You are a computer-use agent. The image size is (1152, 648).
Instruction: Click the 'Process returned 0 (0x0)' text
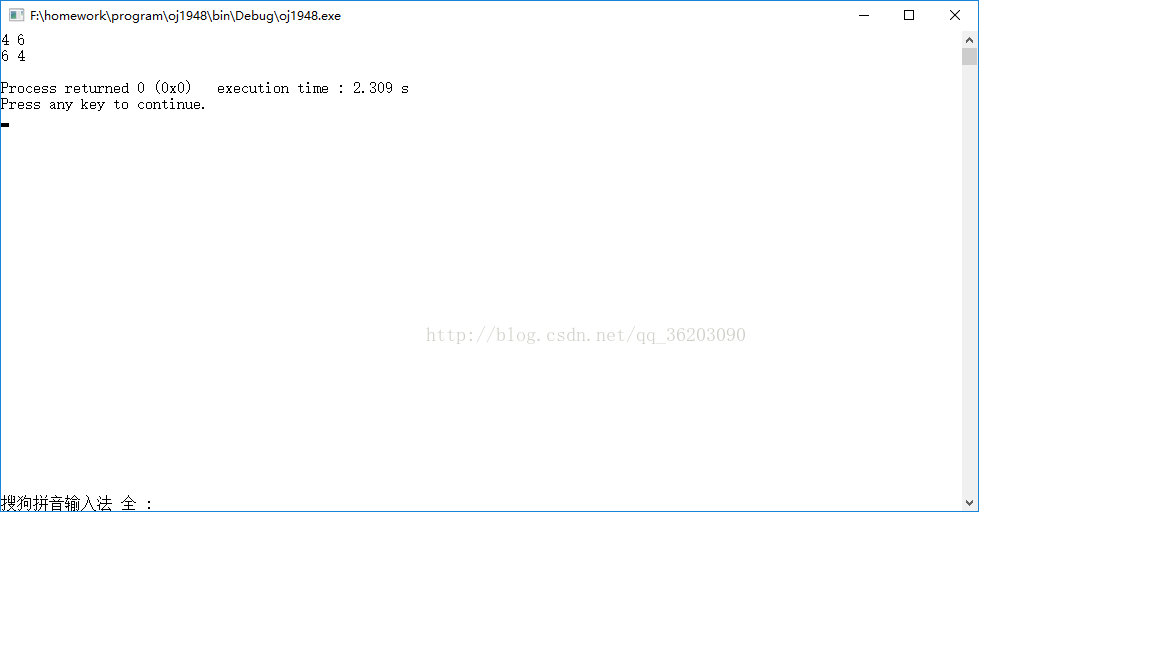coord(96,88)
